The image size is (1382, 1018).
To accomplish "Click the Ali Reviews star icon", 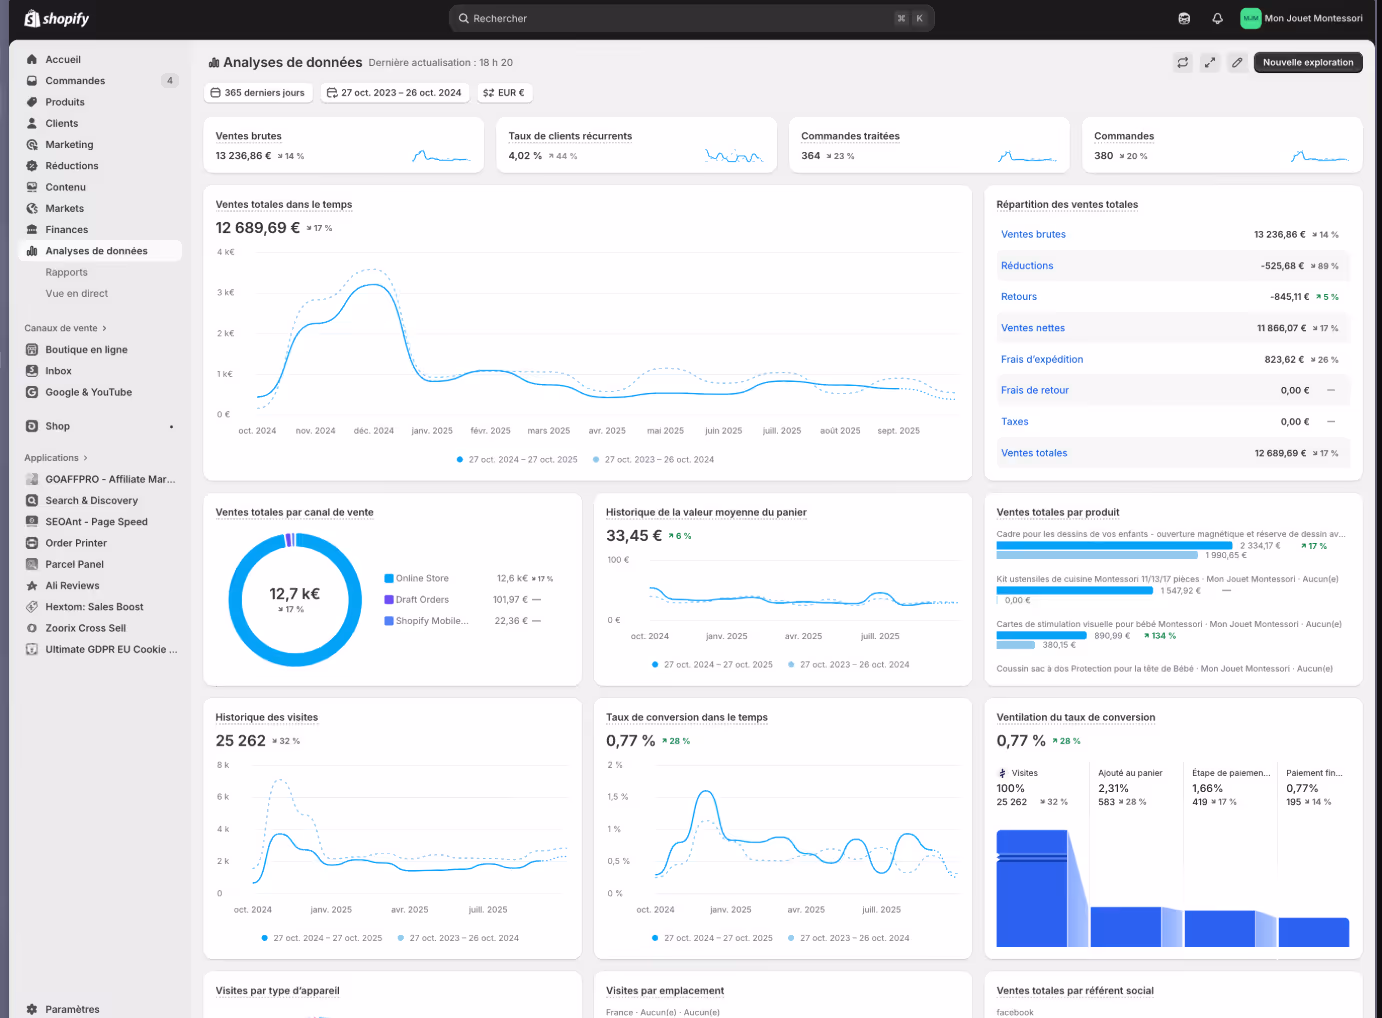I will 32,586.
